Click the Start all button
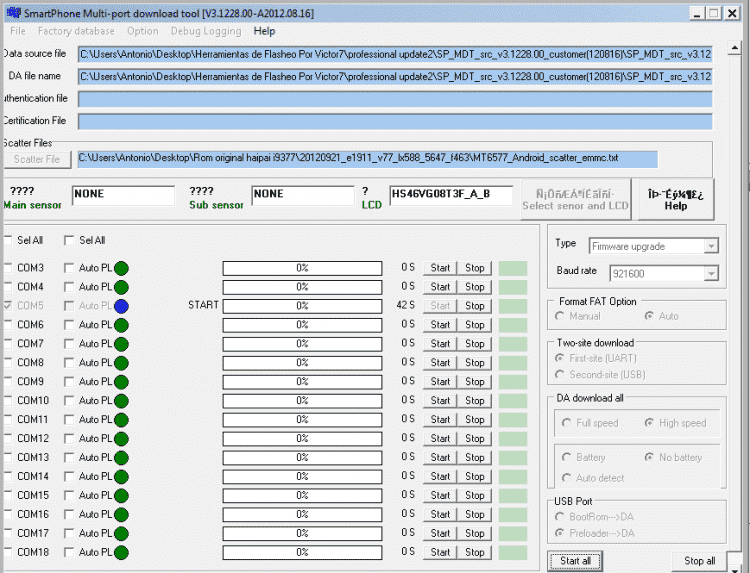This screenshot has width=750, height=573. (575, 561)
